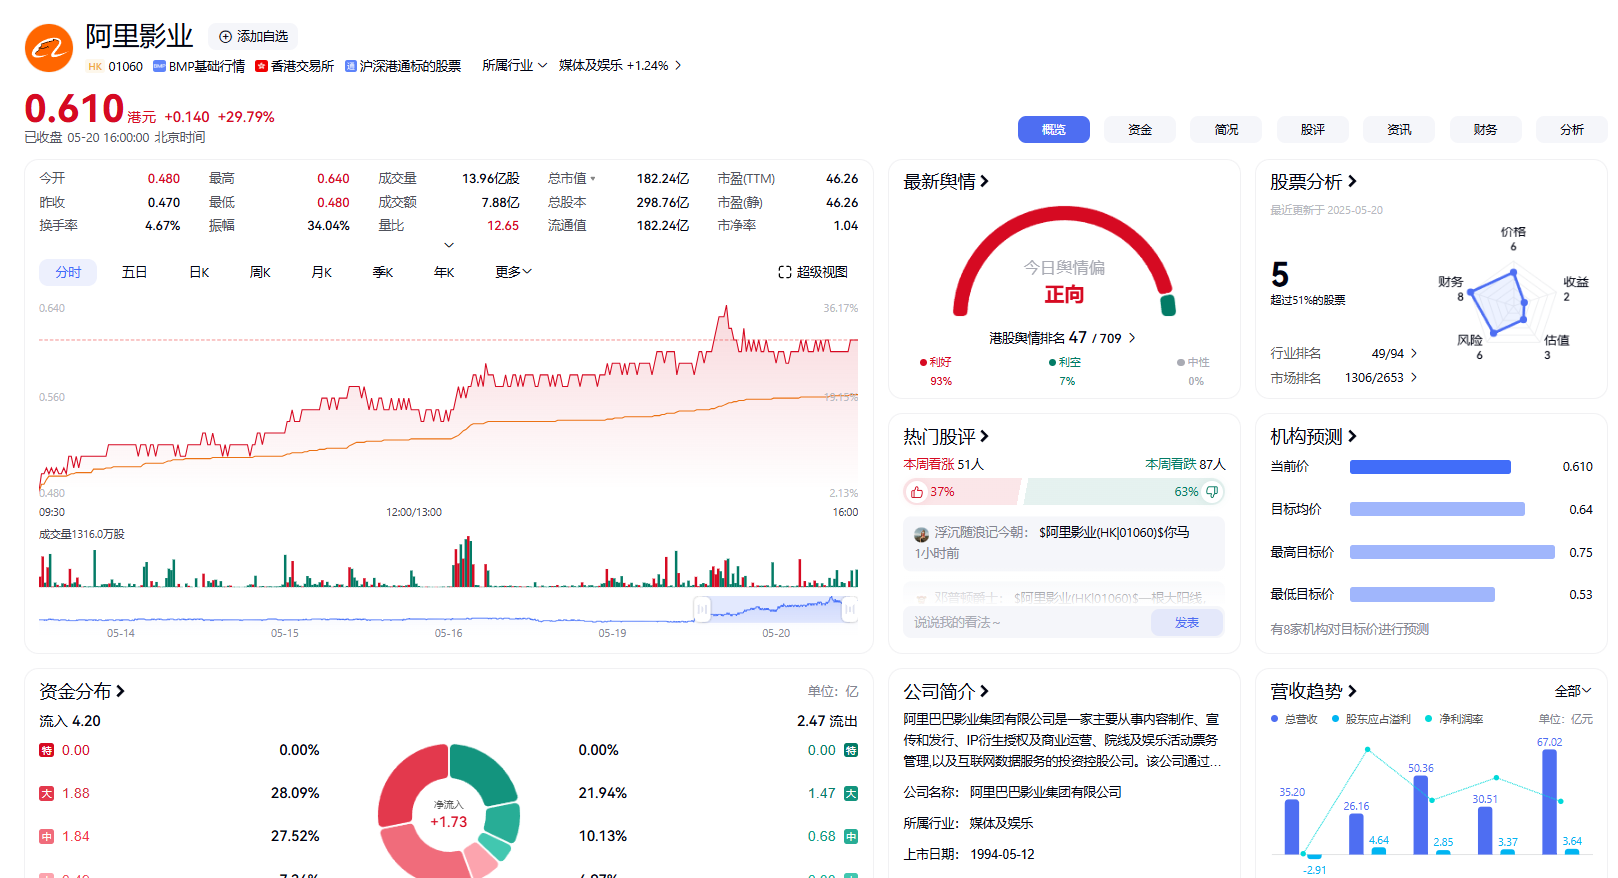
Task: Switch to the 分析 tab
Action: coord(1572,129)
